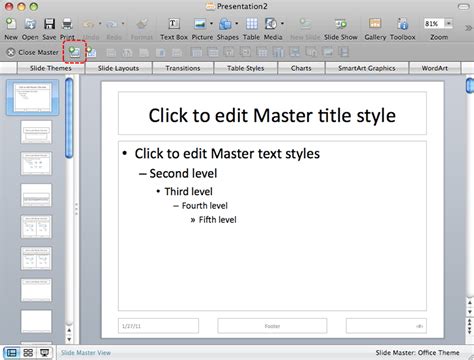Click the slide area scroll down arrow
Image resolution: width=474 pixels, height=360 pixels.
pos(469,312)
